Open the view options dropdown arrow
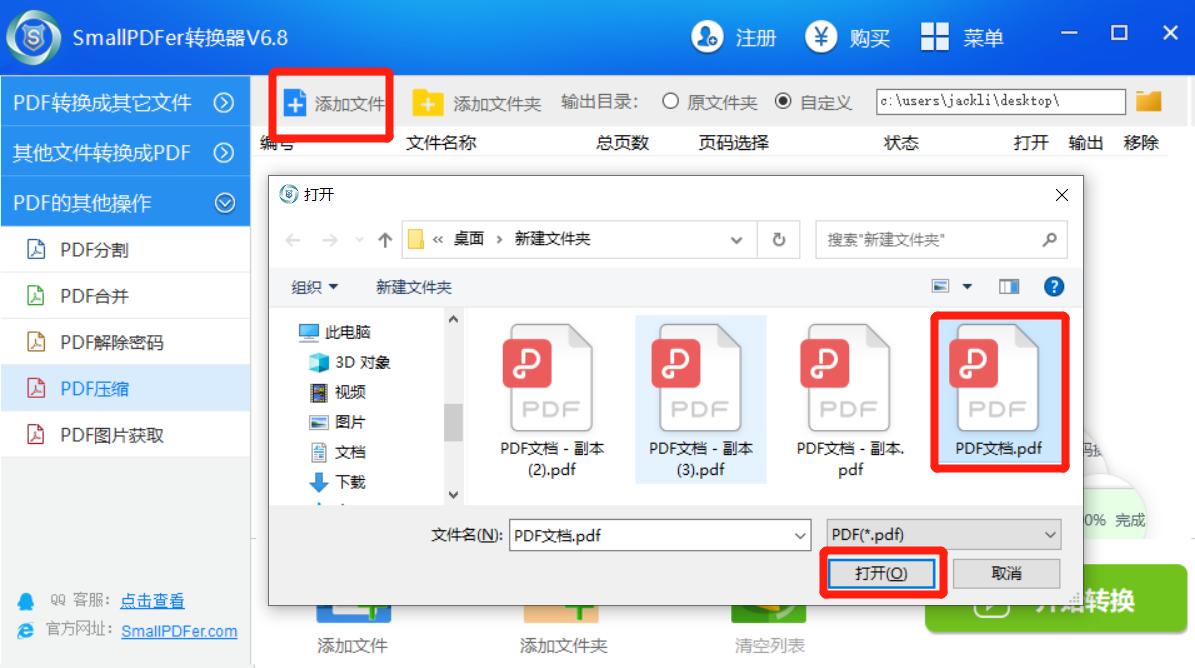This screenshot has height=668, width=1195. pos(967,286)
